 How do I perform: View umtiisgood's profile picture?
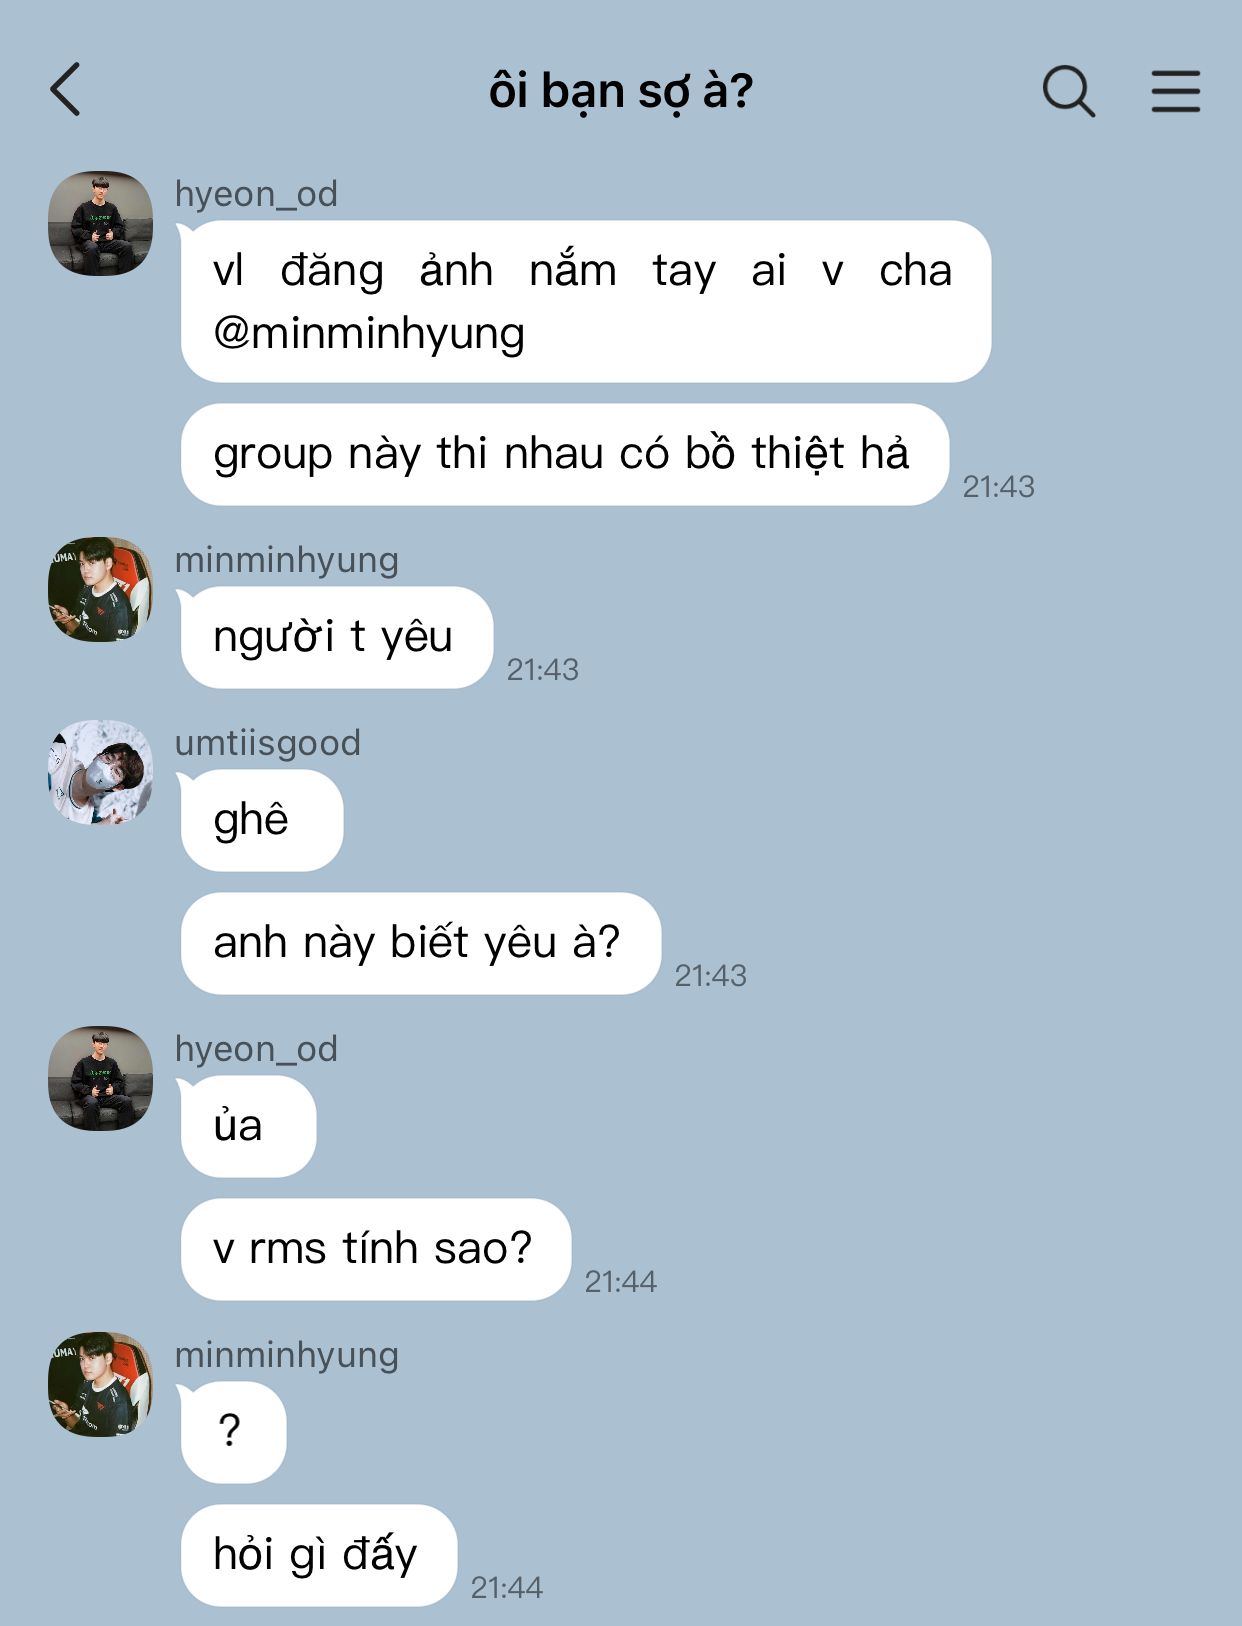(100, 772)
